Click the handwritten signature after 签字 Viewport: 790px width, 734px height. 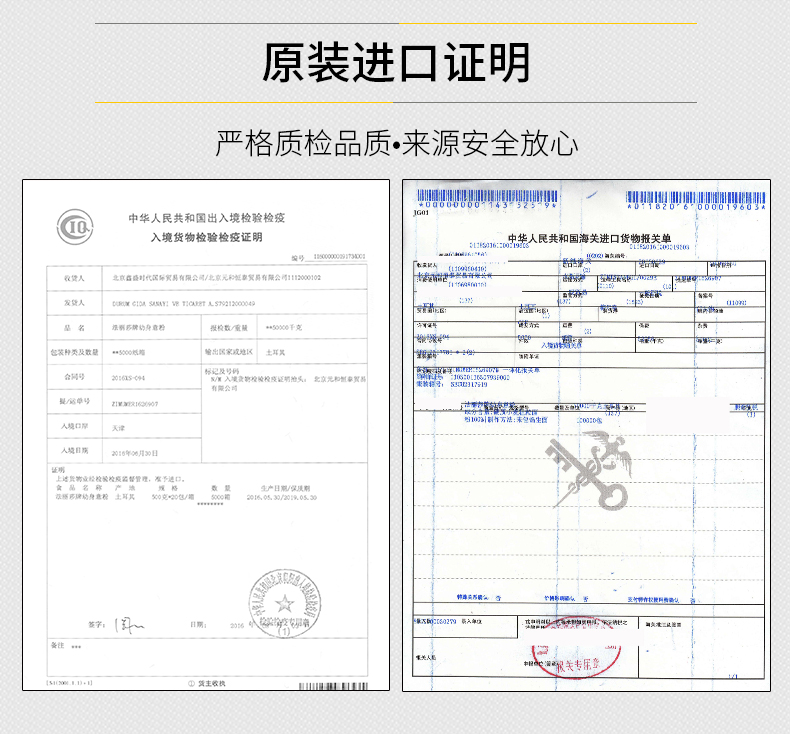pyautogui.click(x=129, y=625)
